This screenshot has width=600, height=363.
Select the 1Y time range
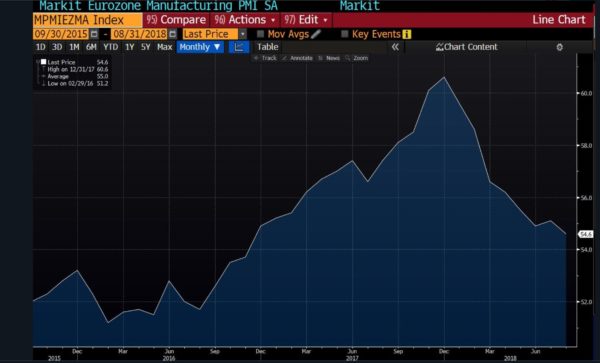[130, 47]
